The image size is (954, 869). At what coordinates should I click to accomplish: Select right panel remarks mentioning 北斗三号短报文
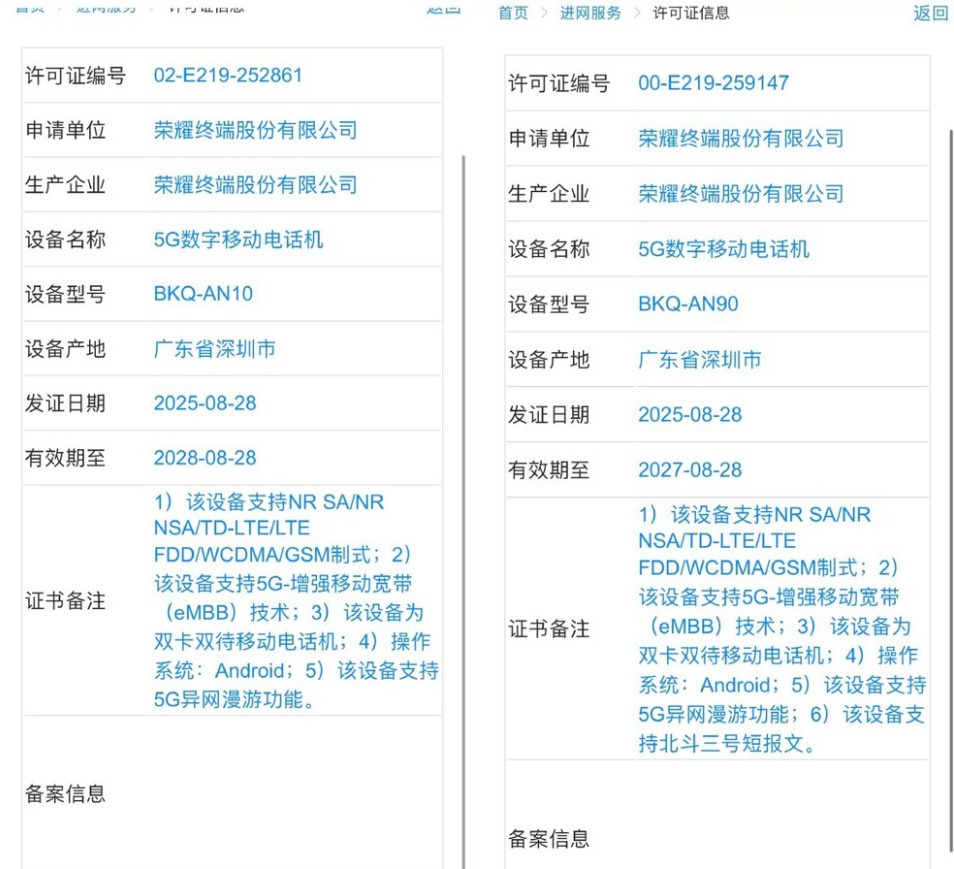click(782, 629)
